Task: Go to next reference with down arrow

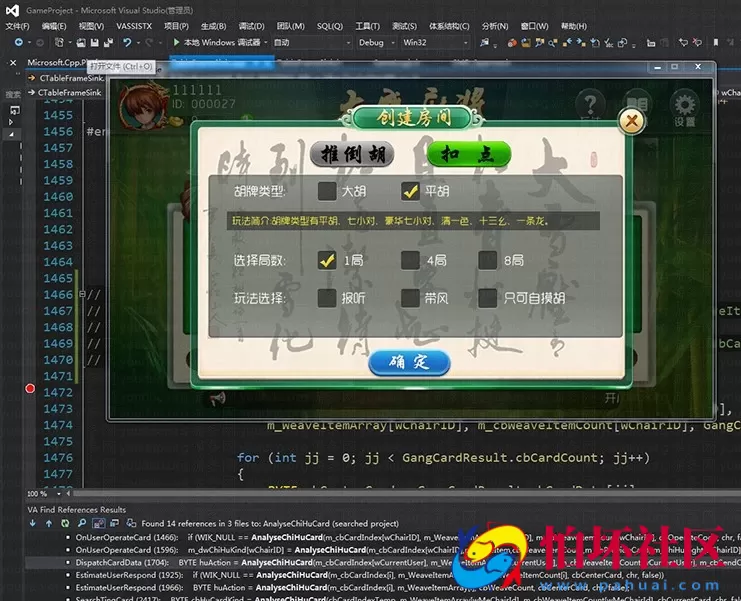Action: 32,523
